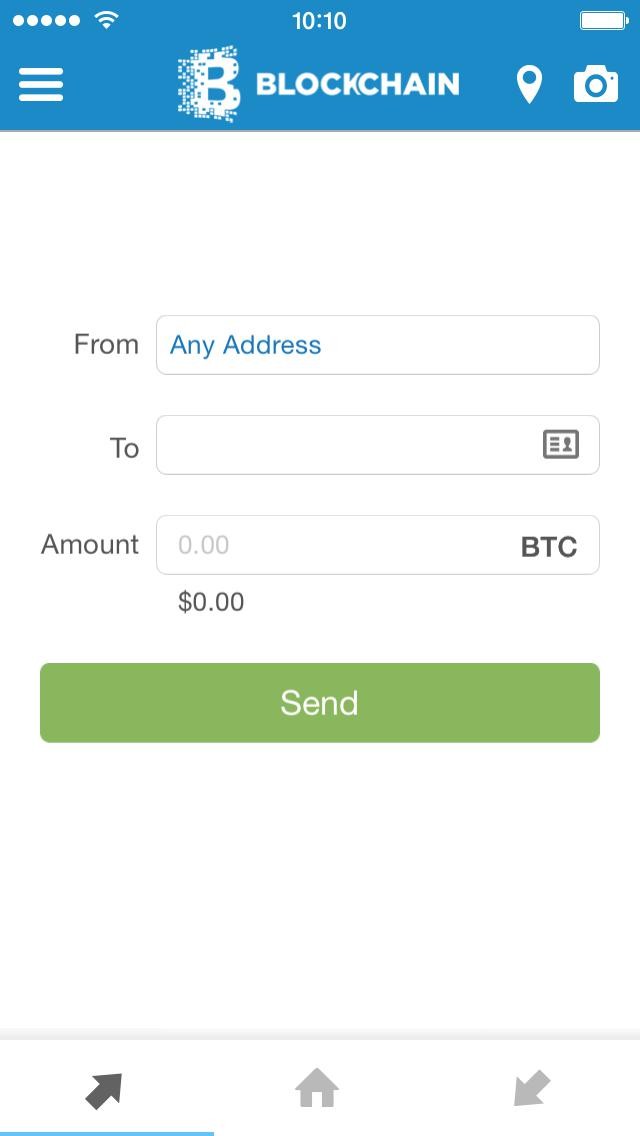640x1136 pixels.
Task: Focus the To recipient address field
Action: [345, 445]
